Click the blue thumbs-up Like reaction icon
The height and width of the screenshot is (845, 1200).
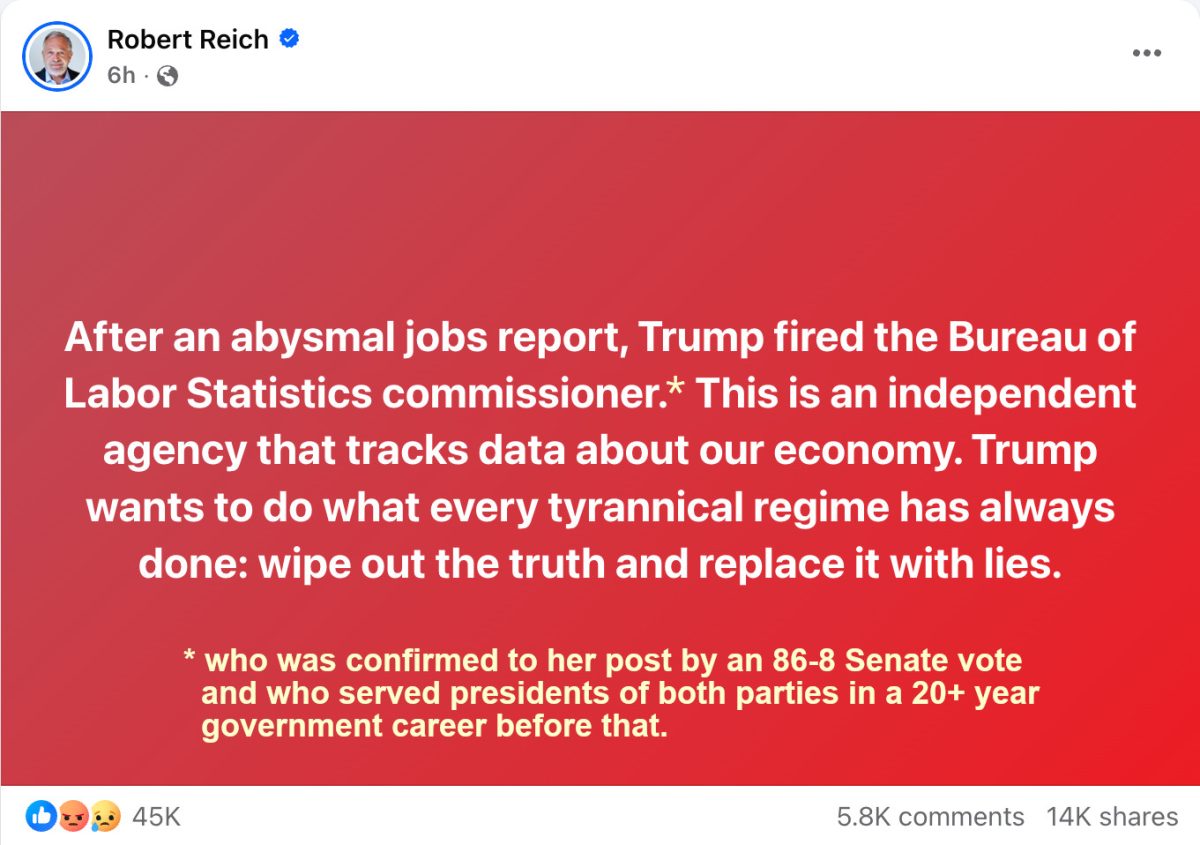[41, 817]
